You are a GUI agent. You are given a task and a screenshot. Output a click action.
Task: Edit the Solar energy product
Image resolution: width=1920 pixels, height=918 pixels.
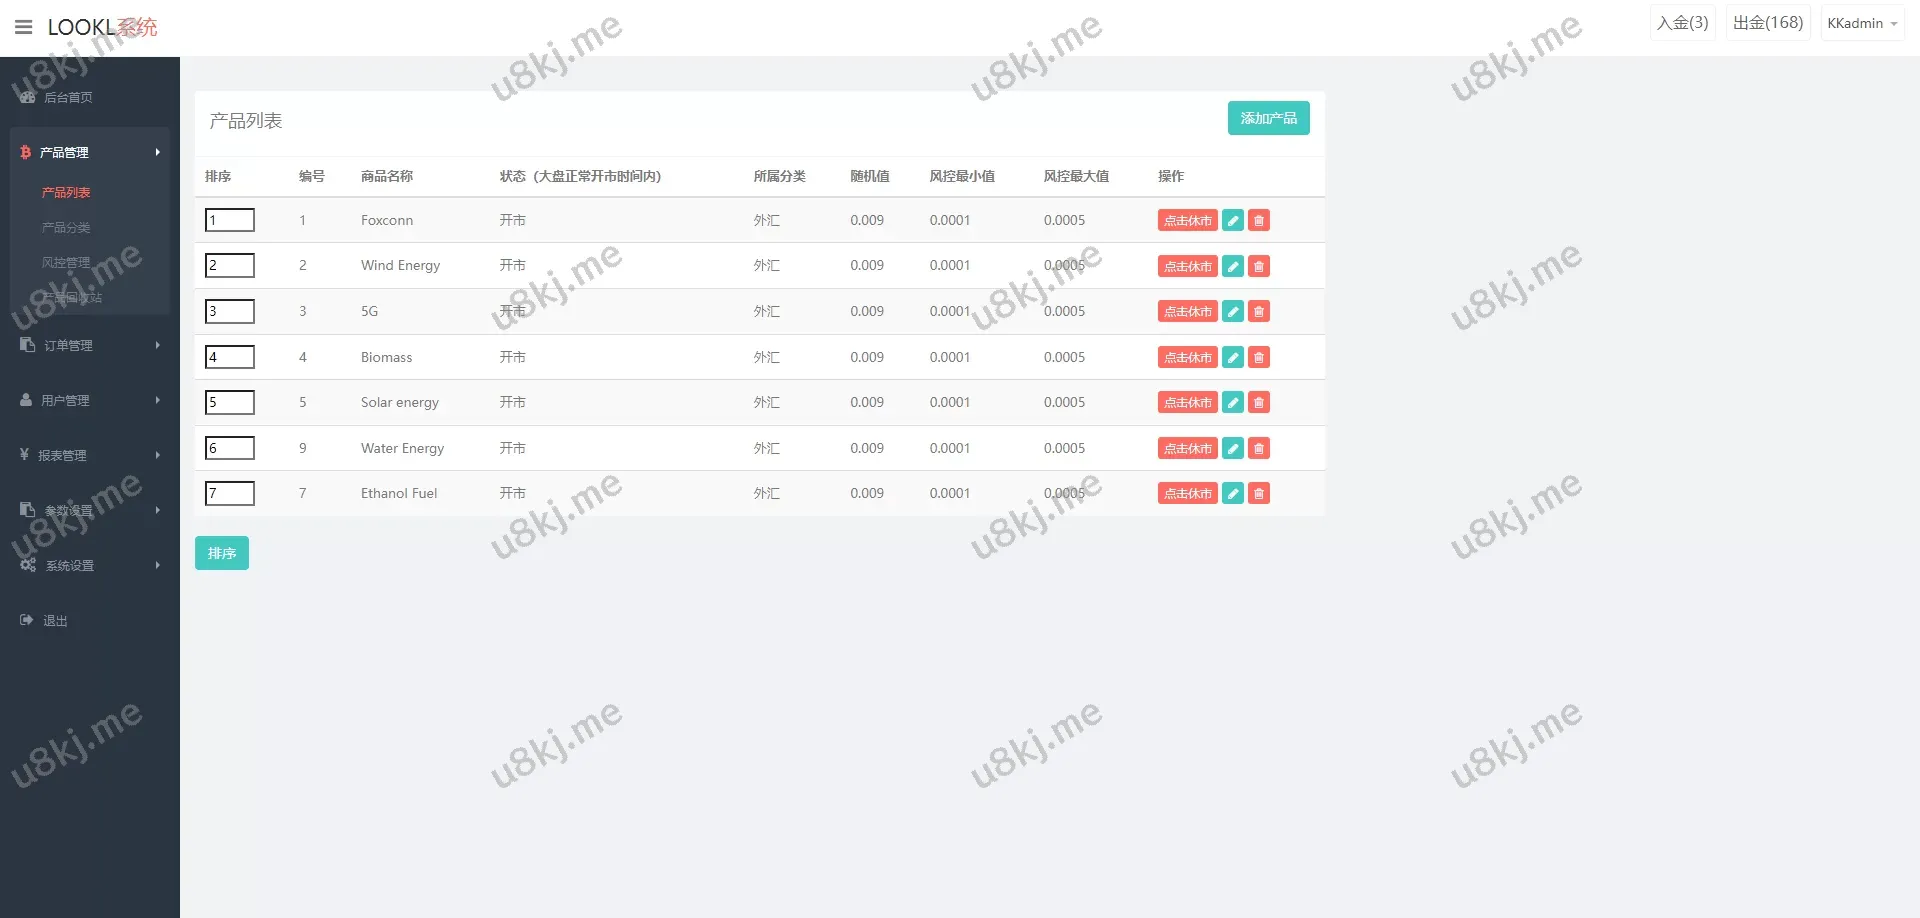pos(1233,403)
